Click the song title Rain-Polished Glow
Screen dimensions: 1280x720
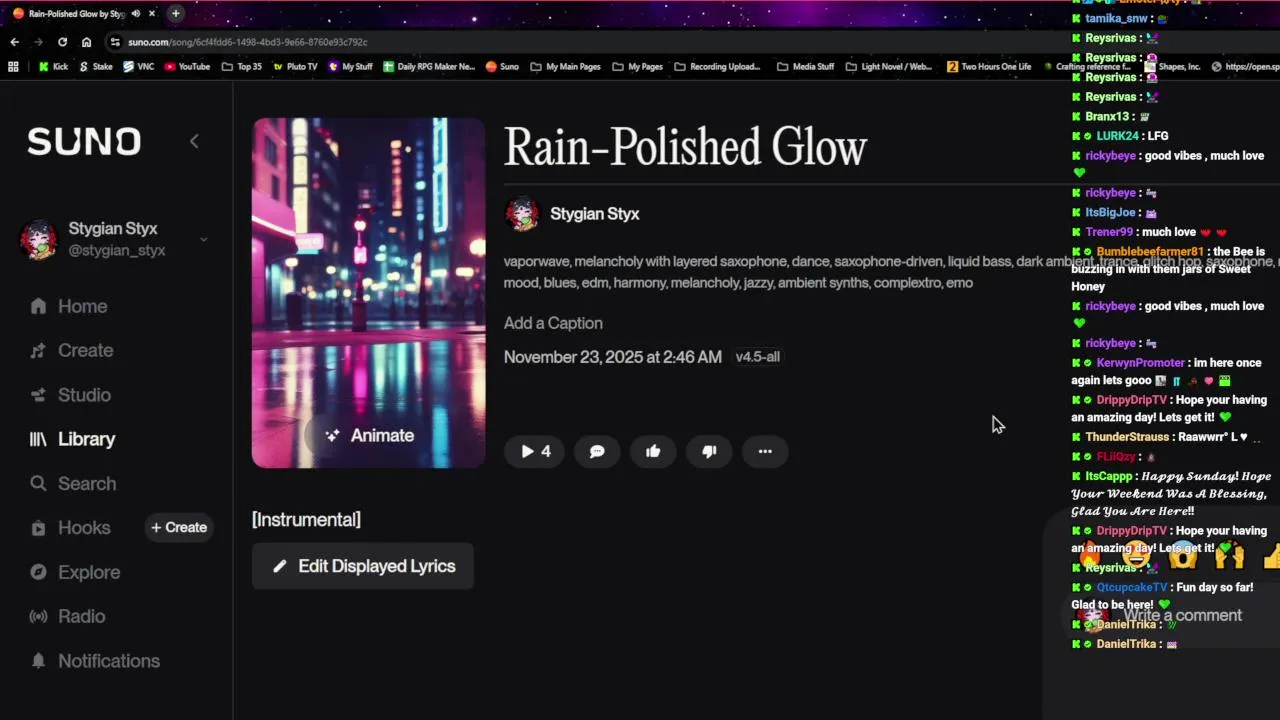coord(685,148)
